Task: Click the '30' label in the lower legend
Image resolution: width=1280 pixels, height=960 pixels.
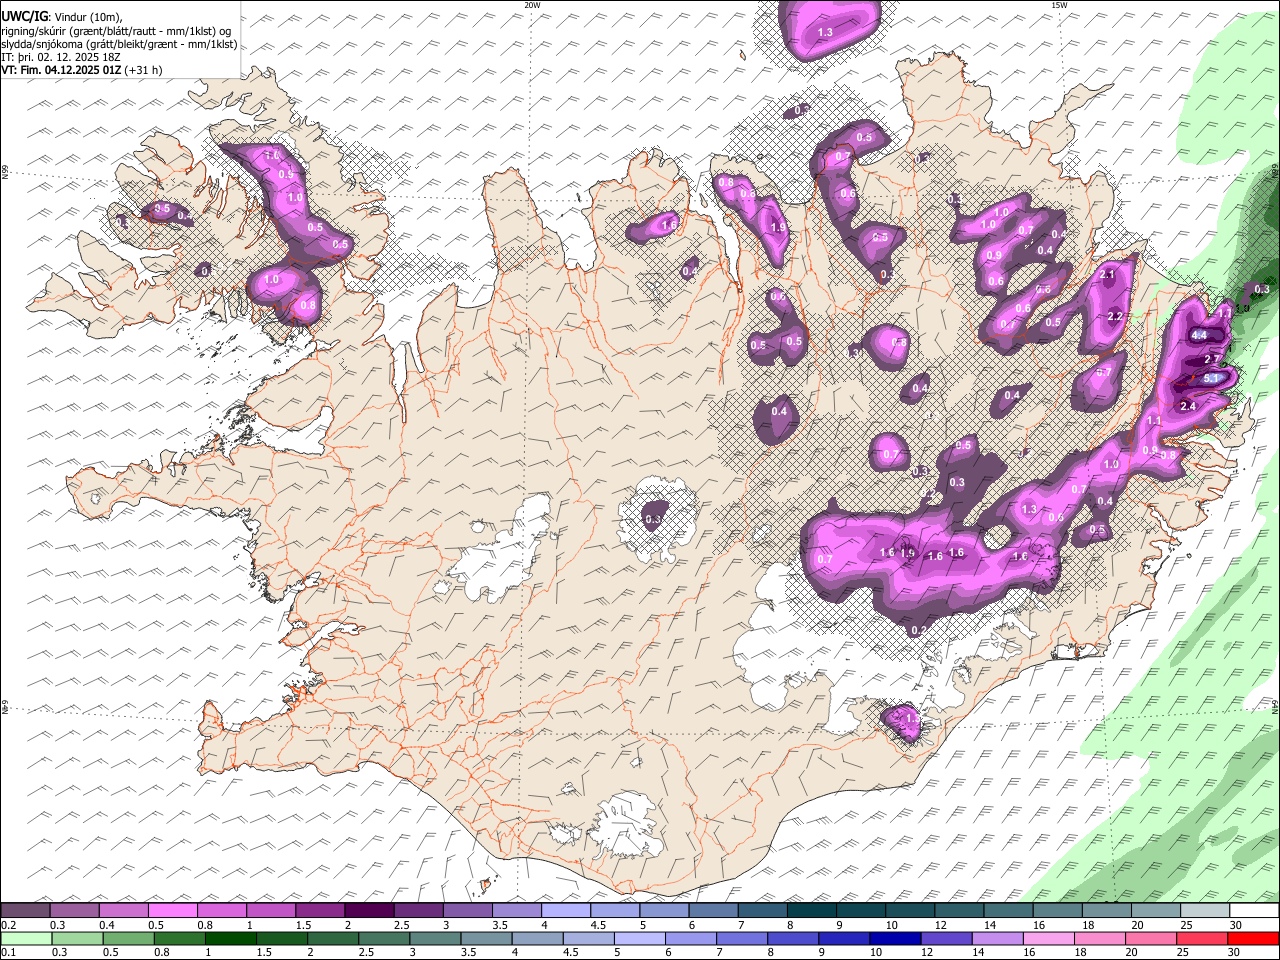Action: [1233, 953]
